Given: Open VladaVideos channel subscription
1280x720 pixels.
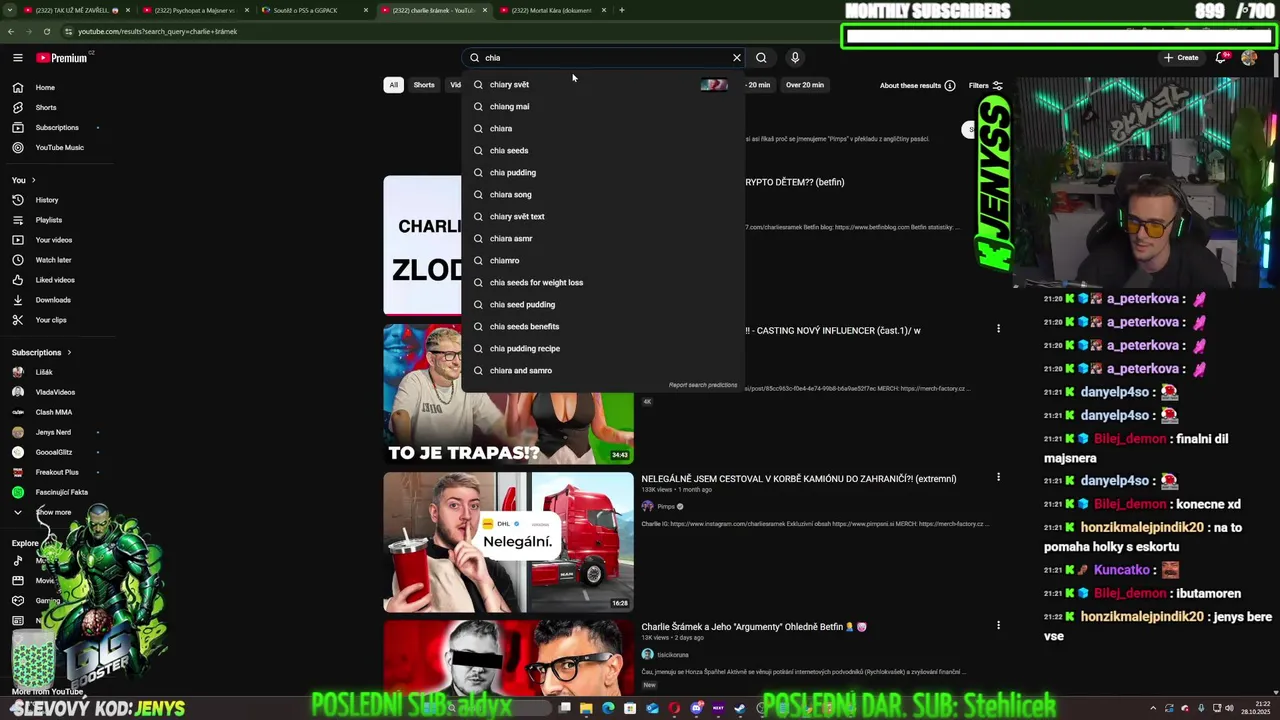Looking at the screenshot, I should pos(55,392).
